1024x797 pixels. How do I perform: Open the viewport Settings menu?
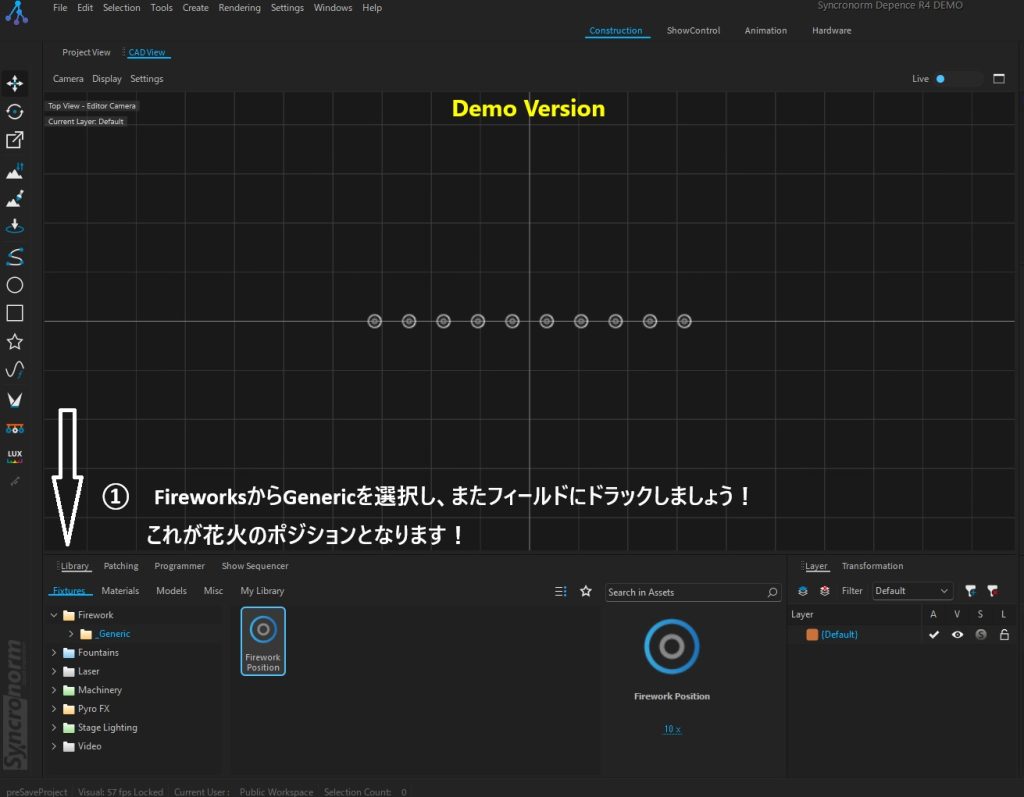pyautogui.click(x=146, y=79)
